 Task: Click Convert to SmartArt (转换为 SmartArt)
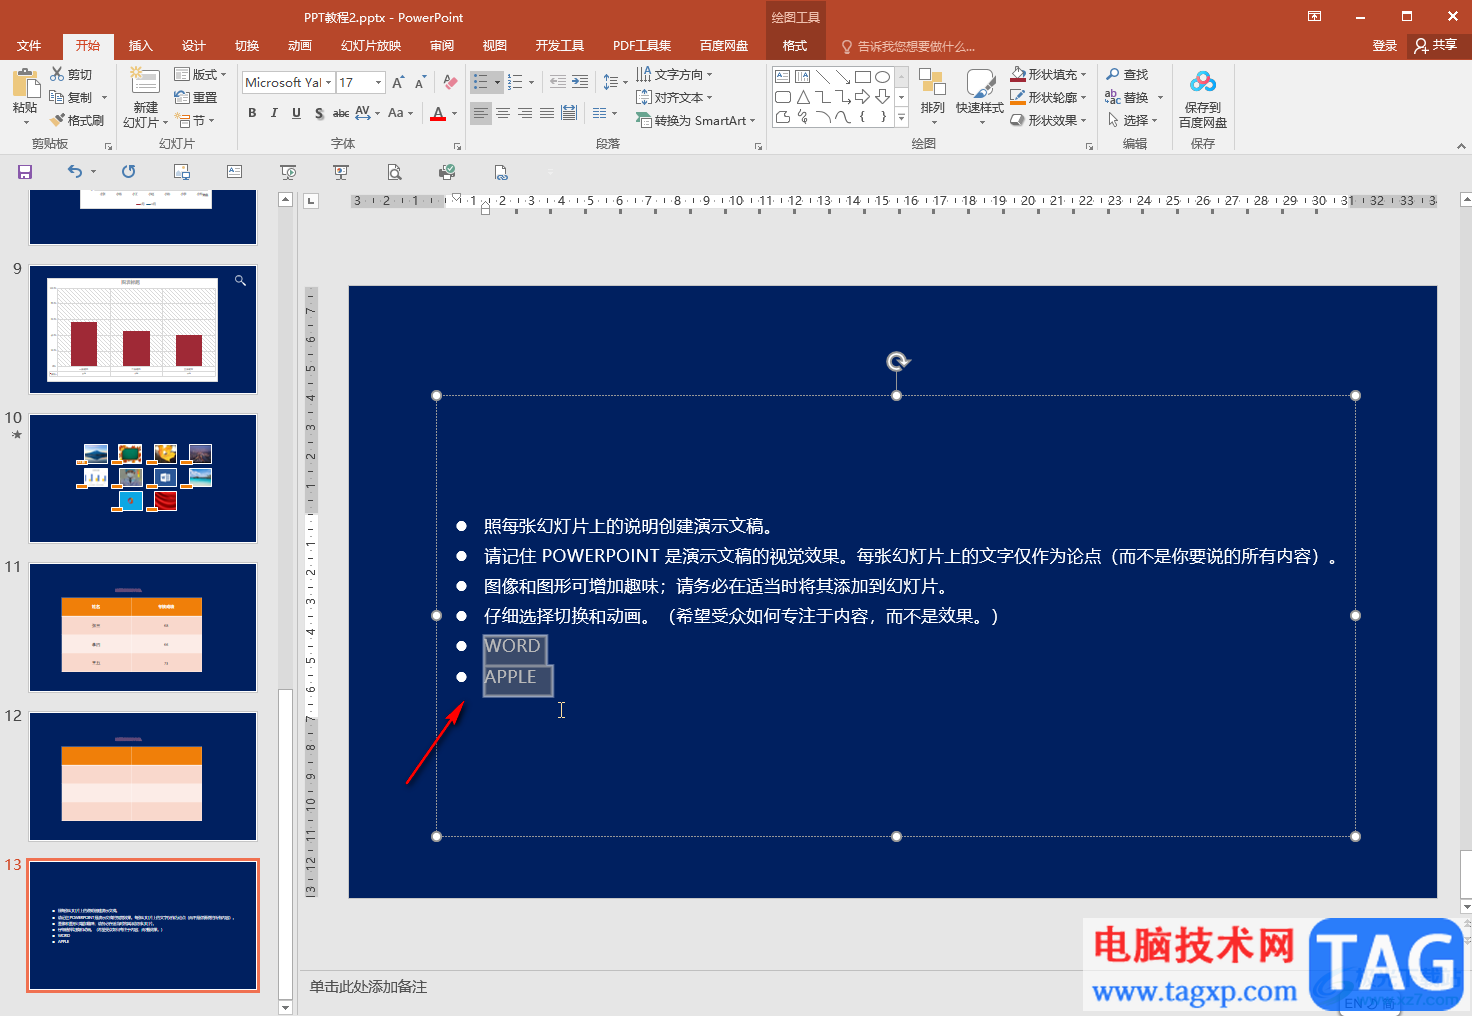(x=695, y=120)
